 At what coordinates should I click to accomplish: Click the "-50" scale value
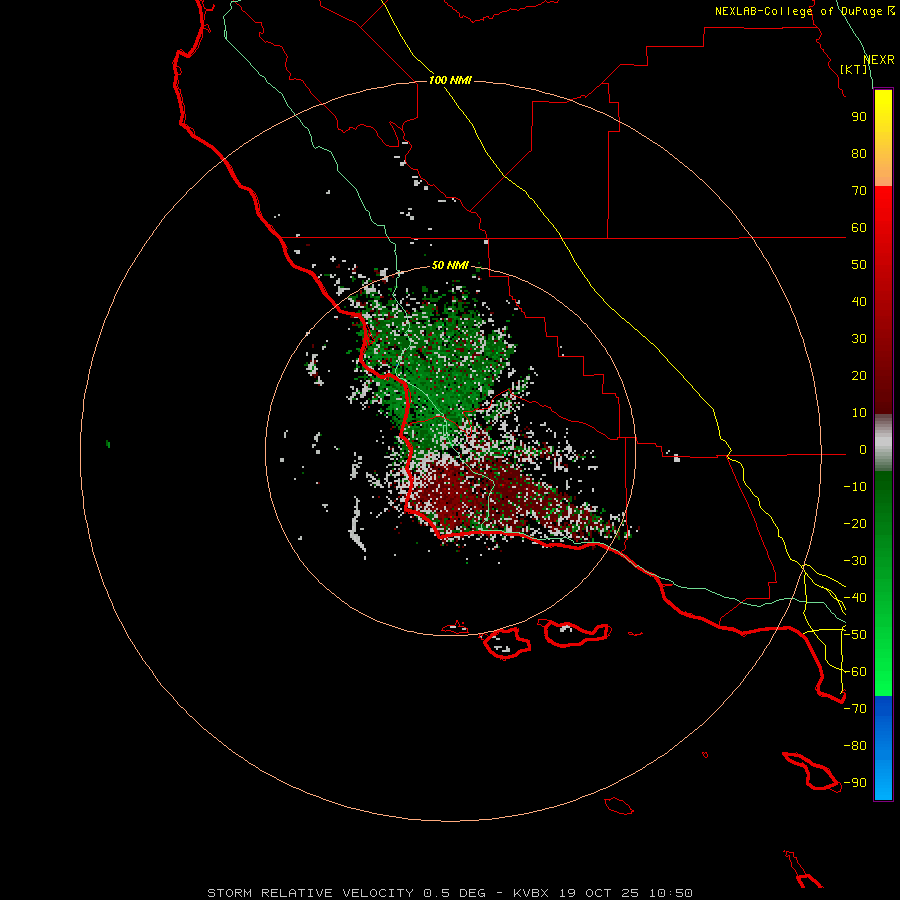pos(855,635)
